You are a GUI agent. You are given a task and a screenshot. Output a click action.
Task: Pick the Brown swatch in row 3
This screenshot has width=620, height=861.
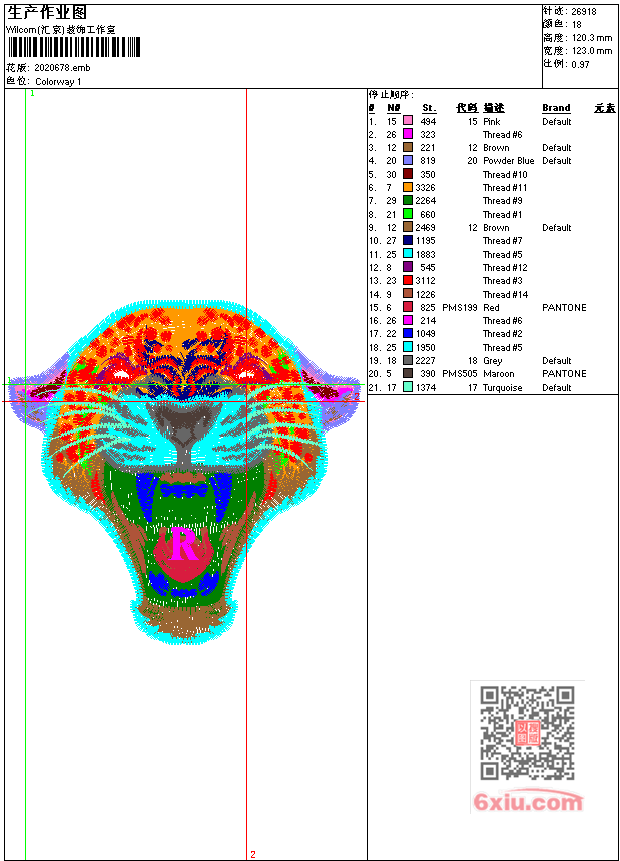click(x=408, y=147)
